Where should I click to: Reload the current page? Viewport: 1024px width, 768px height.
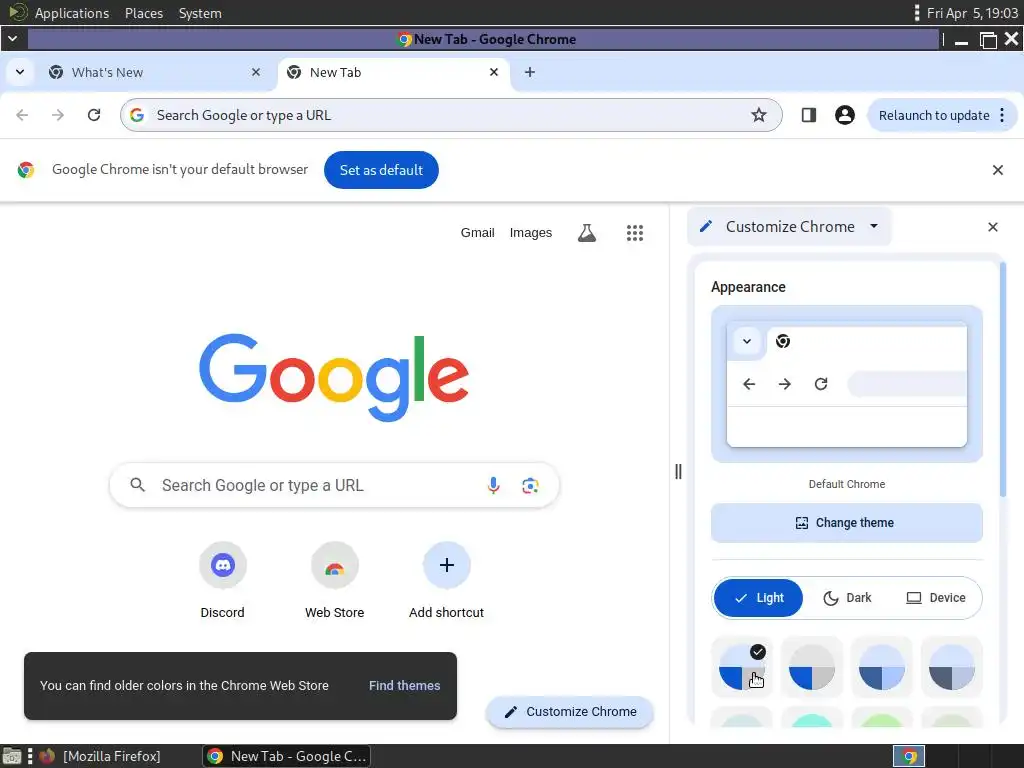tap(94, 115)
